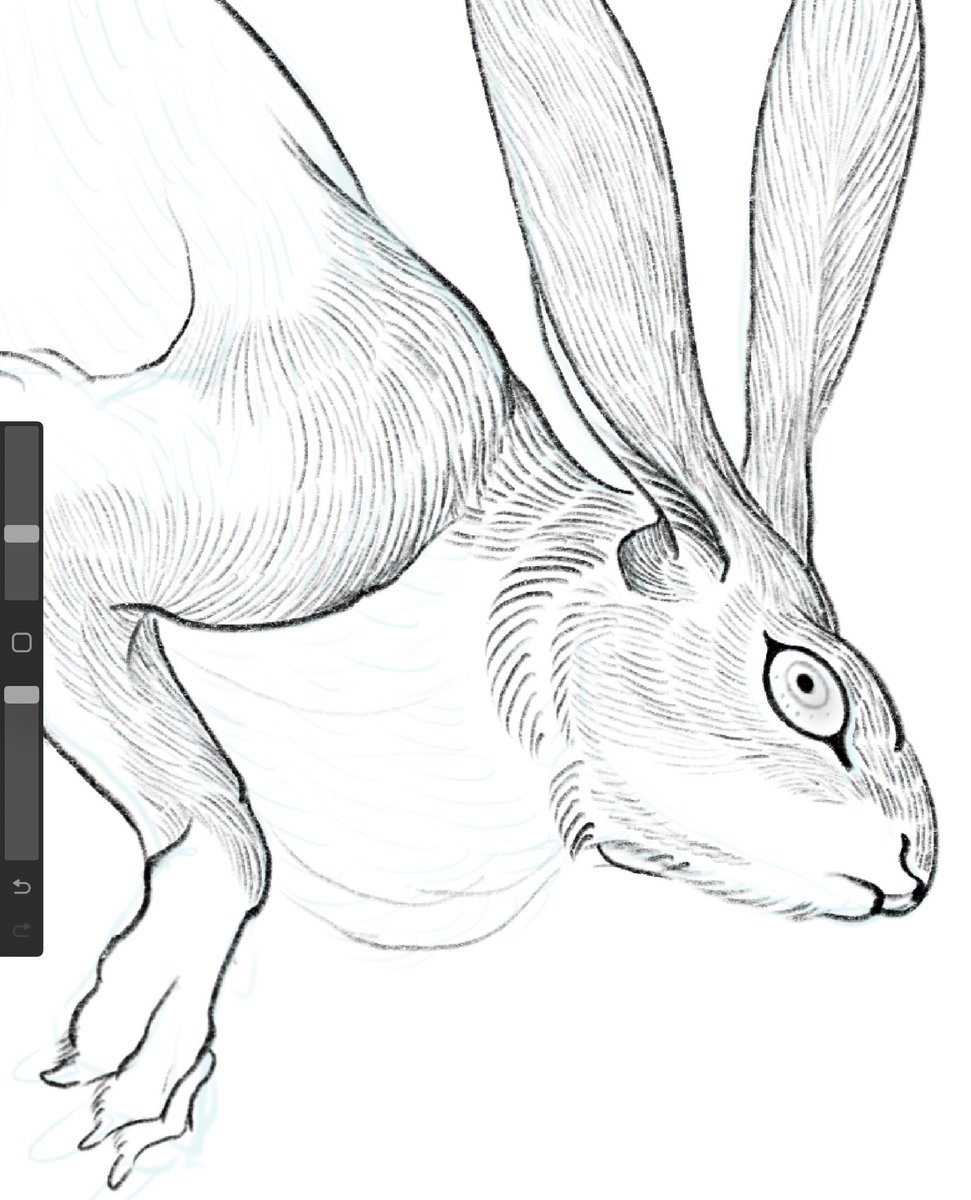The image size is (971, 1200).
Task: Tap the square modifier button between sliders
Action: tap(21, 643)
